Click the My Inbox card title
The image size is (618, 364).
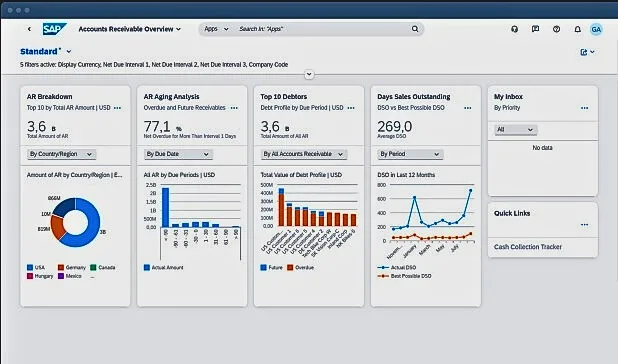pyautogui.click(x=508, y=97)
